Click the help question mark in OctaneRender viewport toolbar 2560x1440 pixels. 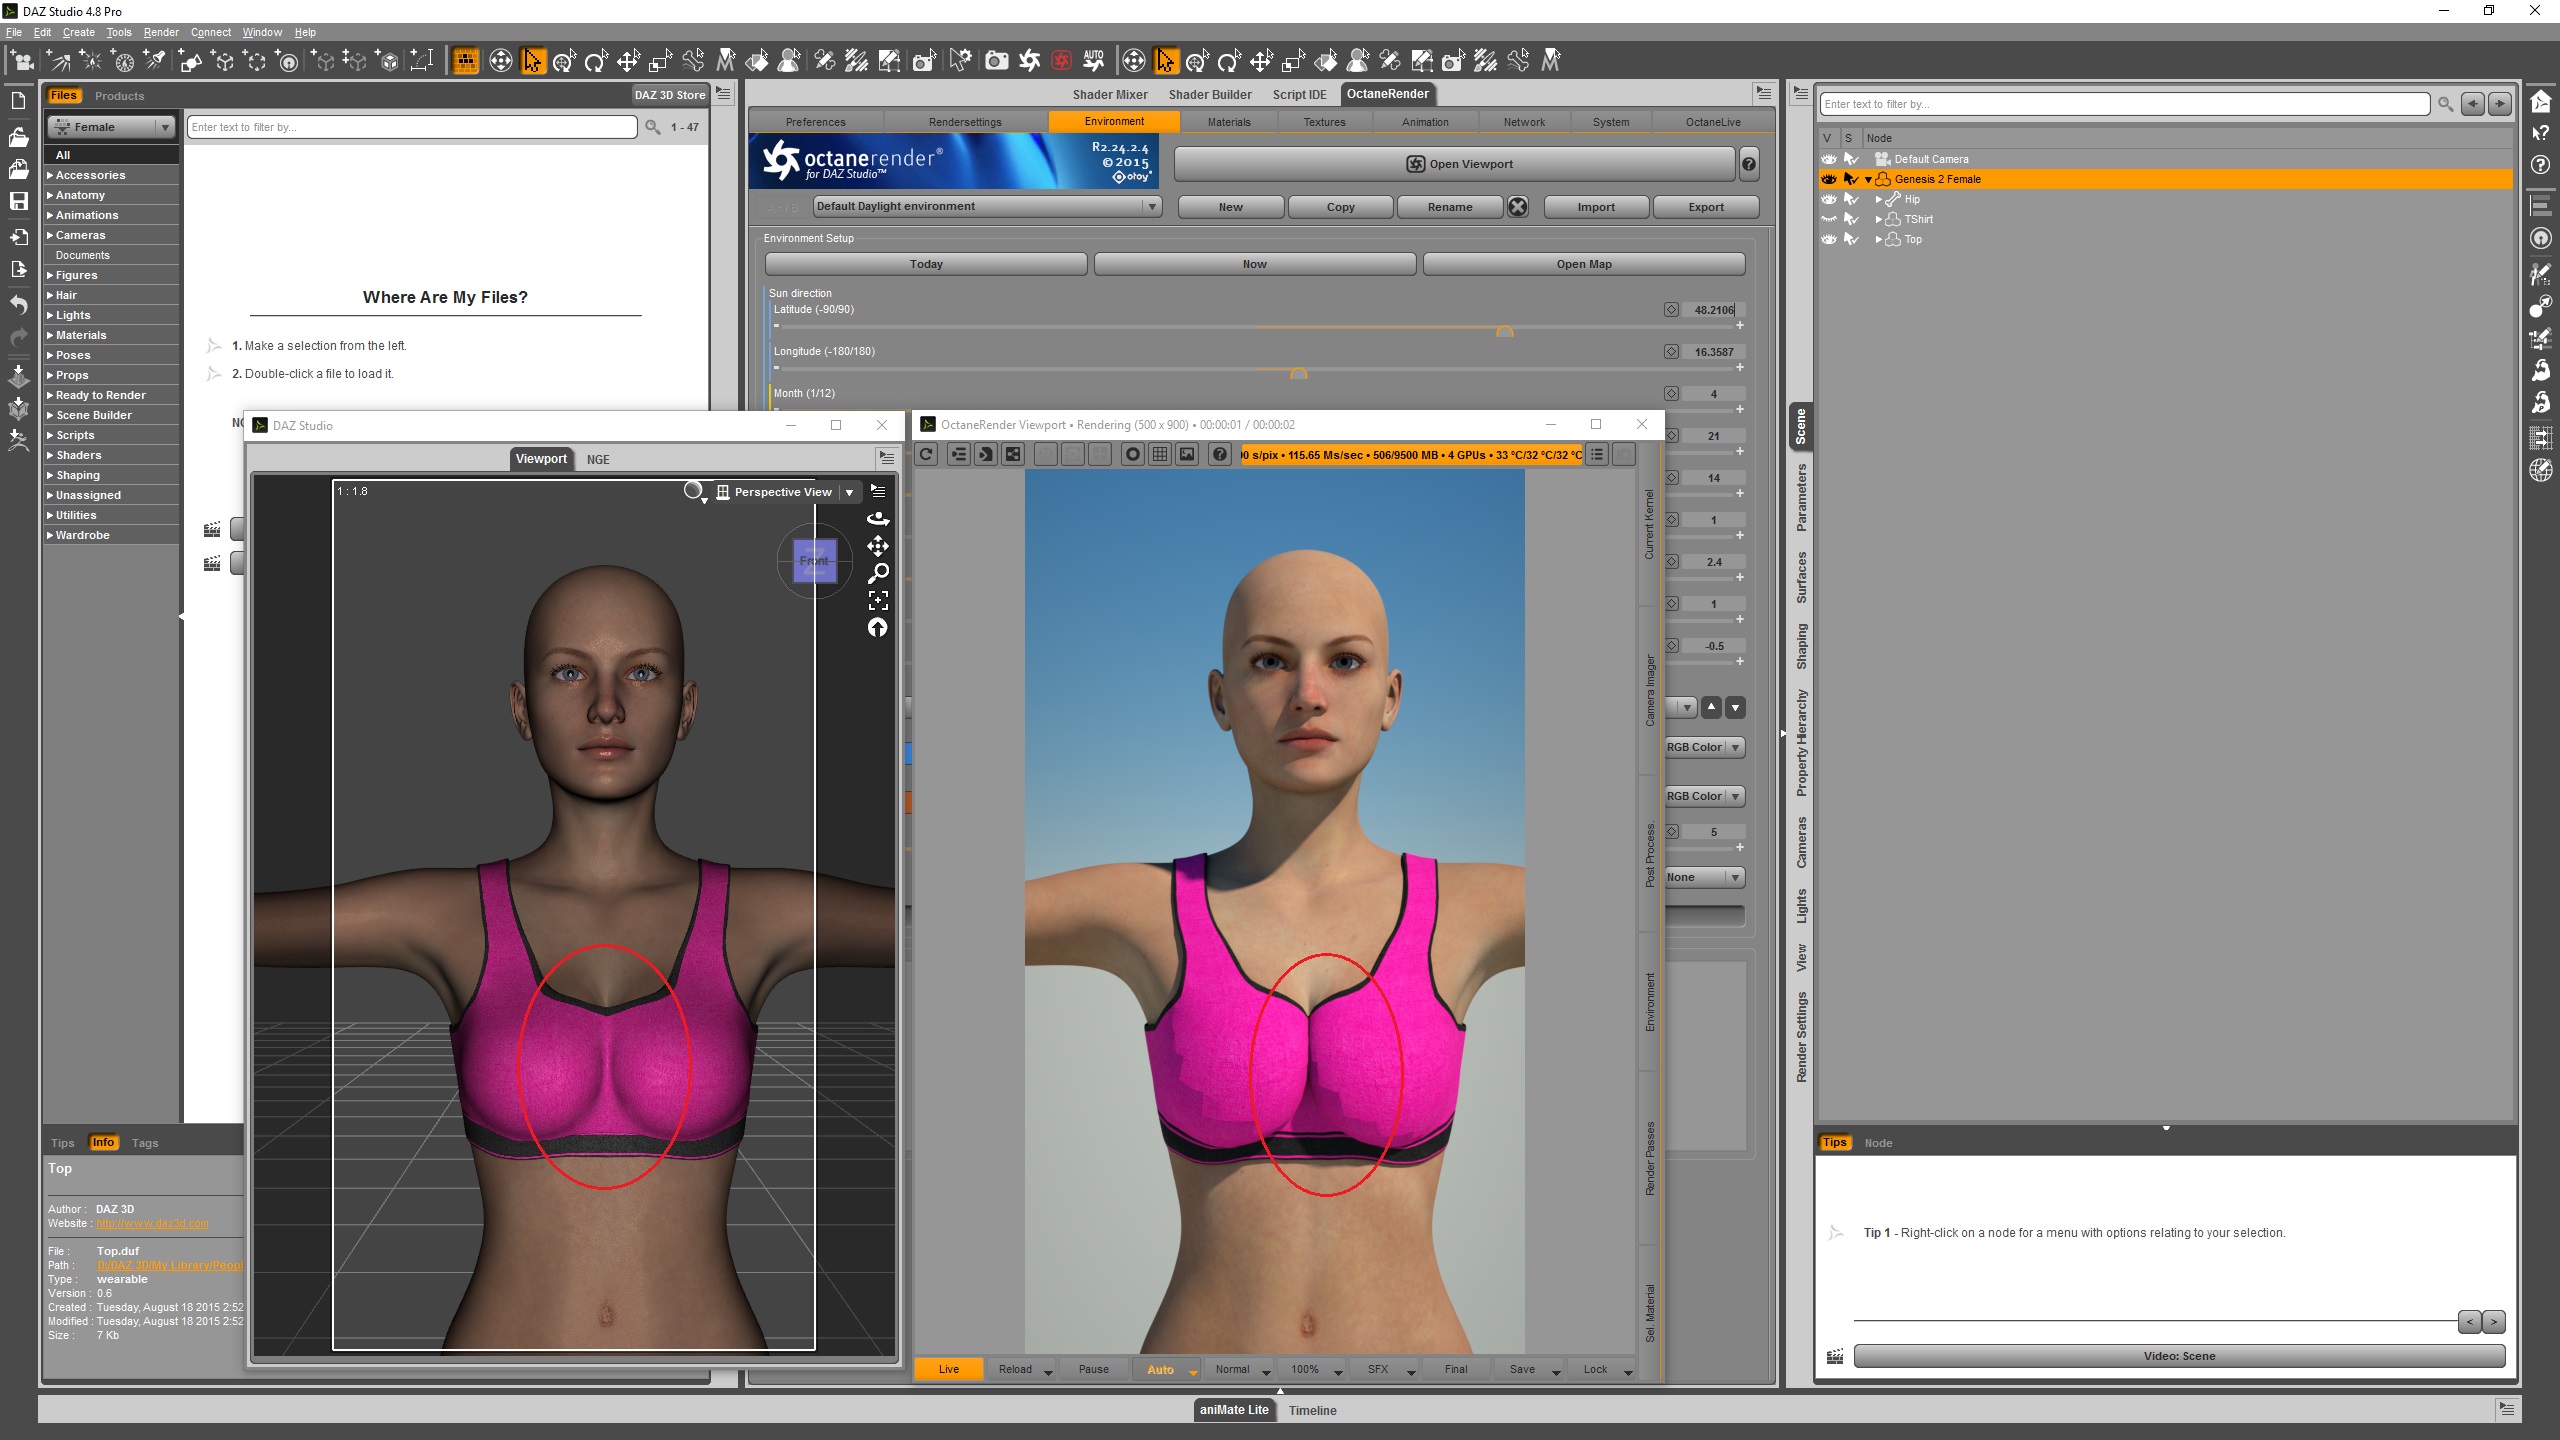(x=1219, y=455)
